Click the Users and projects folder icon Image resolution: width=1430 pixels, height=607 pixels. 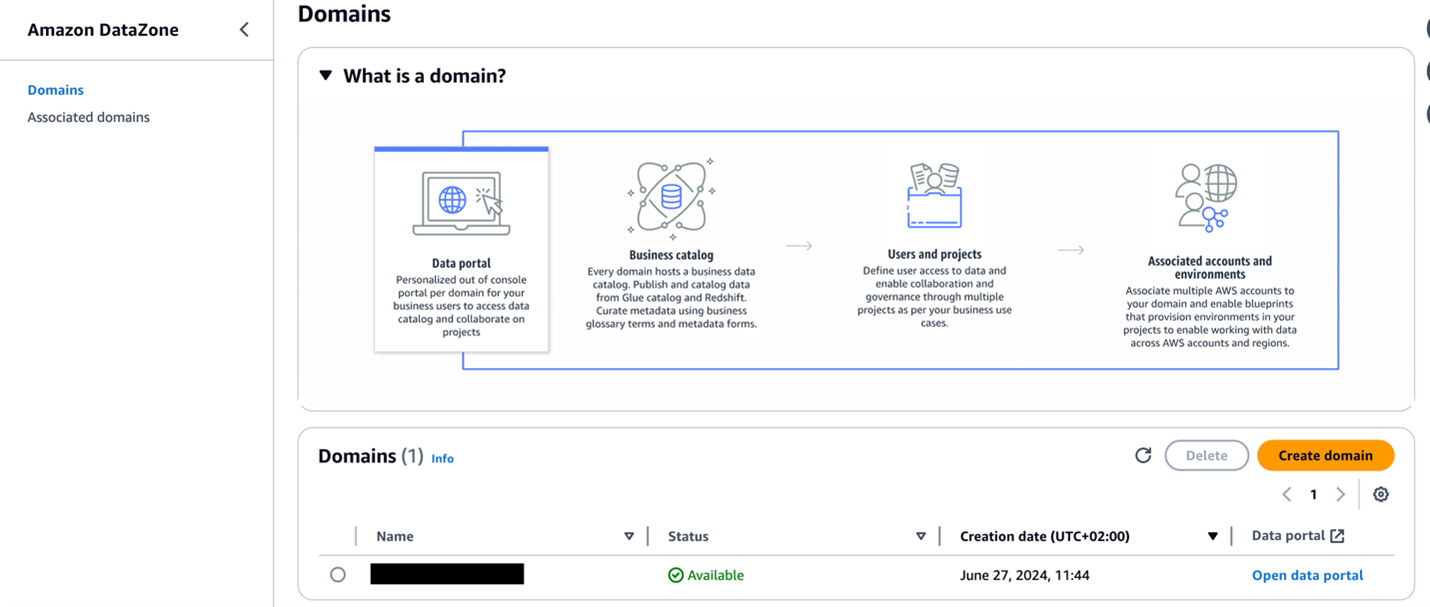pos(934,196)
